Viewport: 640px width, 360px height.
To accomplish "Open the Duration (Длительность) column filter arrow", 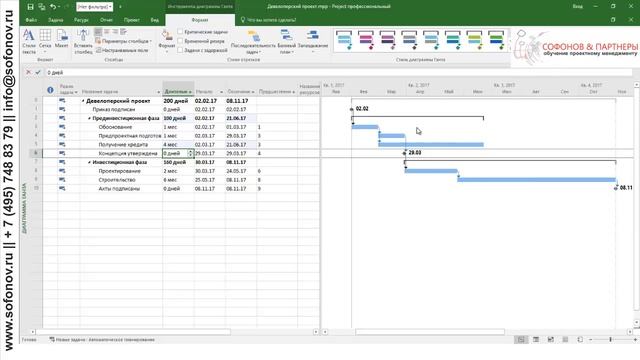I will [190, 92].
